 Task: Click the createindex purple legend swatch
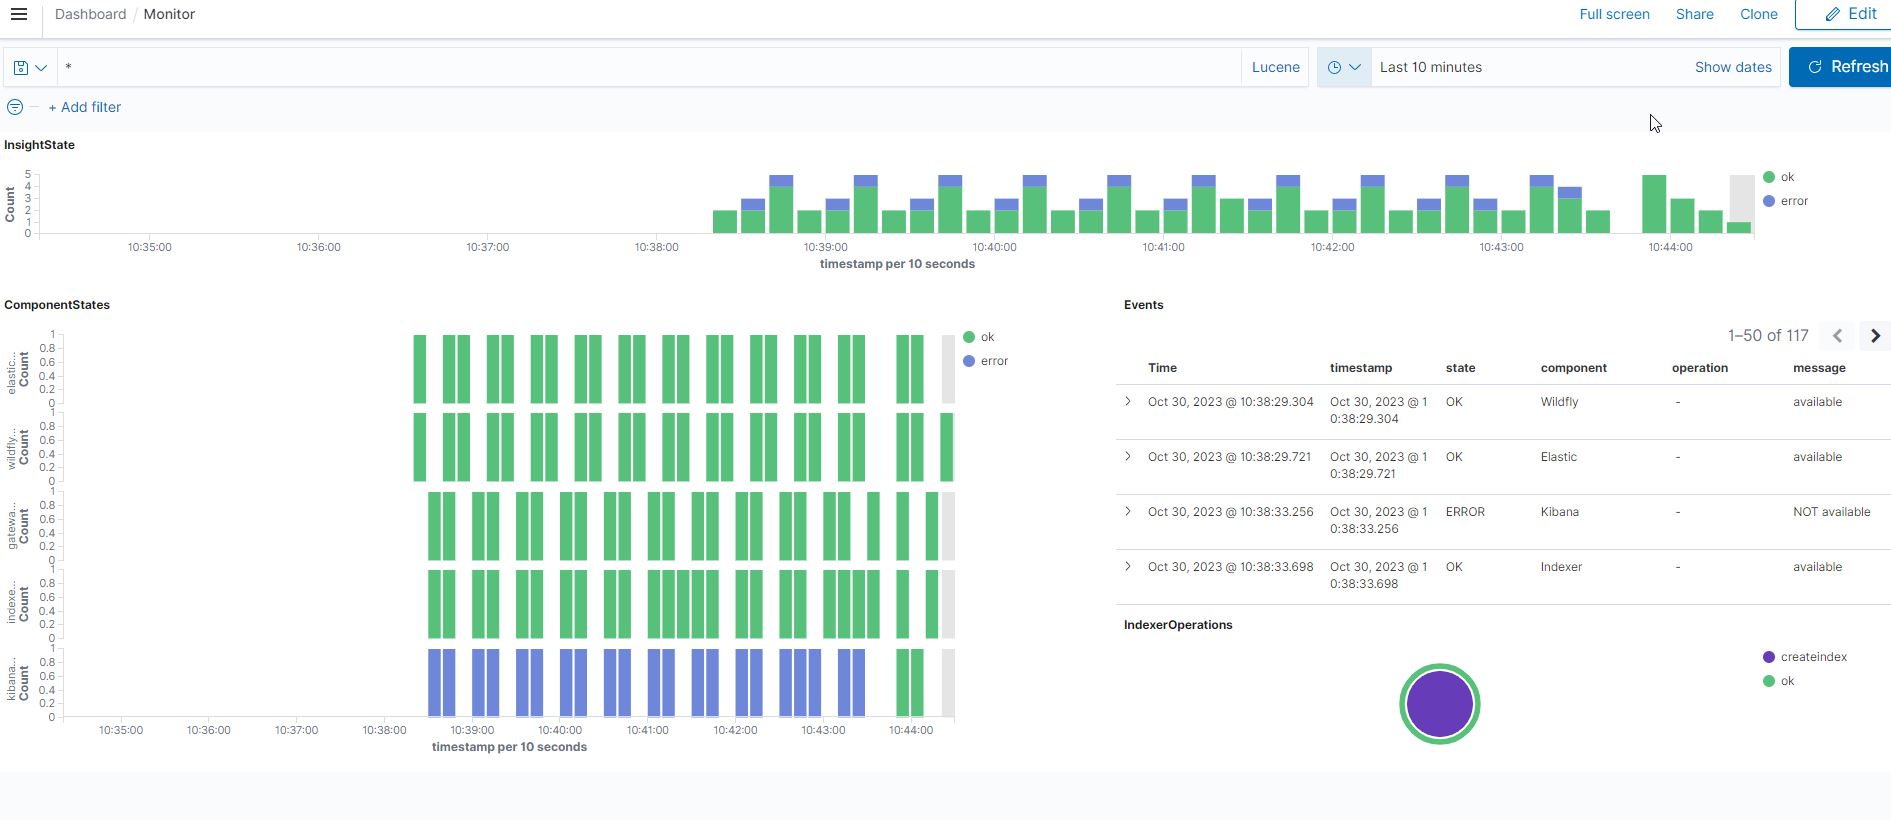click(1769, 657)
